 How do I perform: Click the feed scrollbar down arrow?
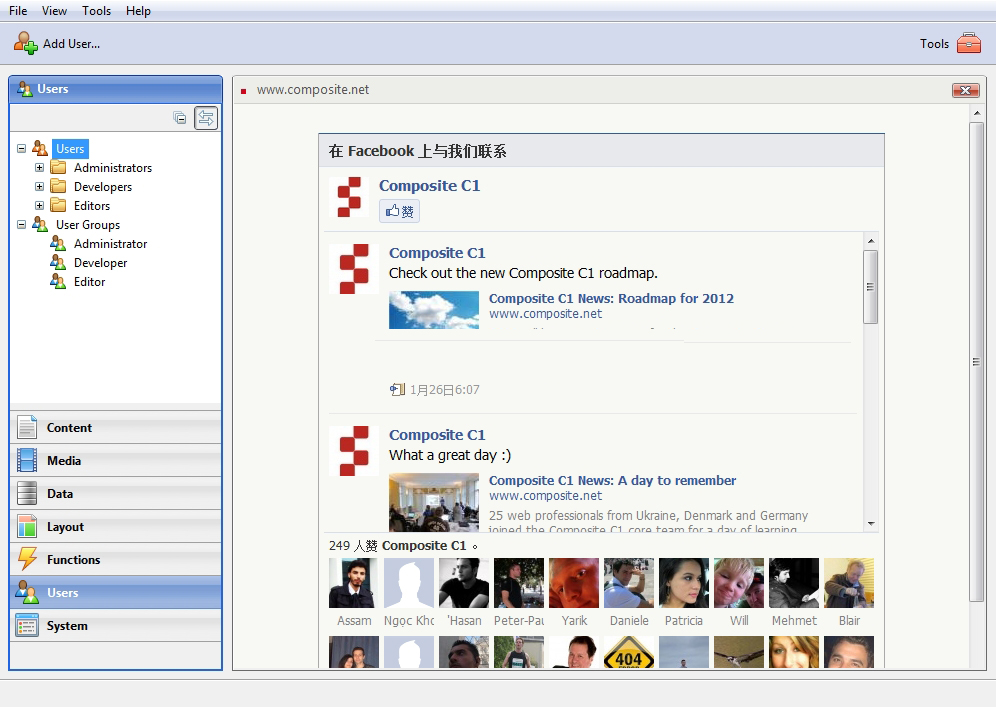tap(871, 524)
